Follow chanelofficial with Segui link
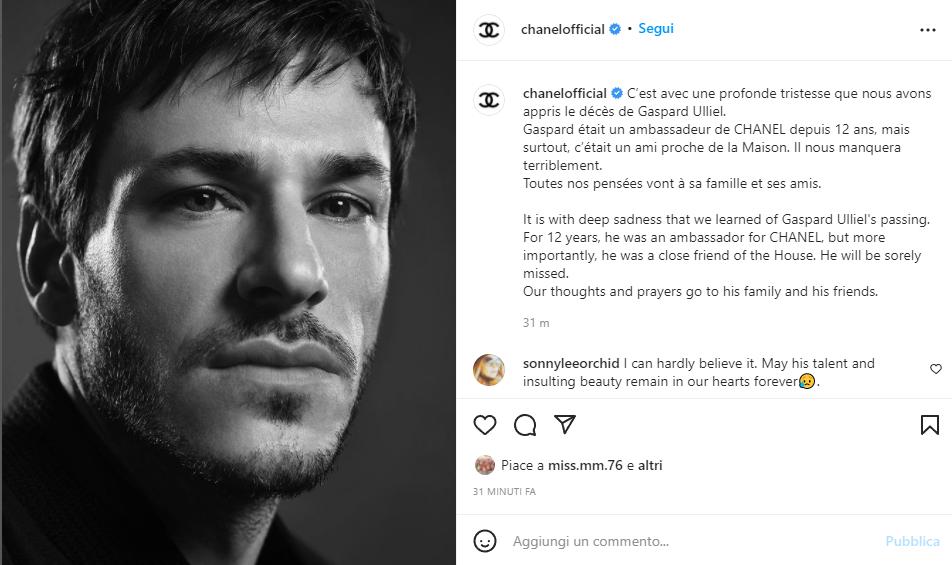Image resolution: width=952 pixels, height=565 pixels. (656, 29)
